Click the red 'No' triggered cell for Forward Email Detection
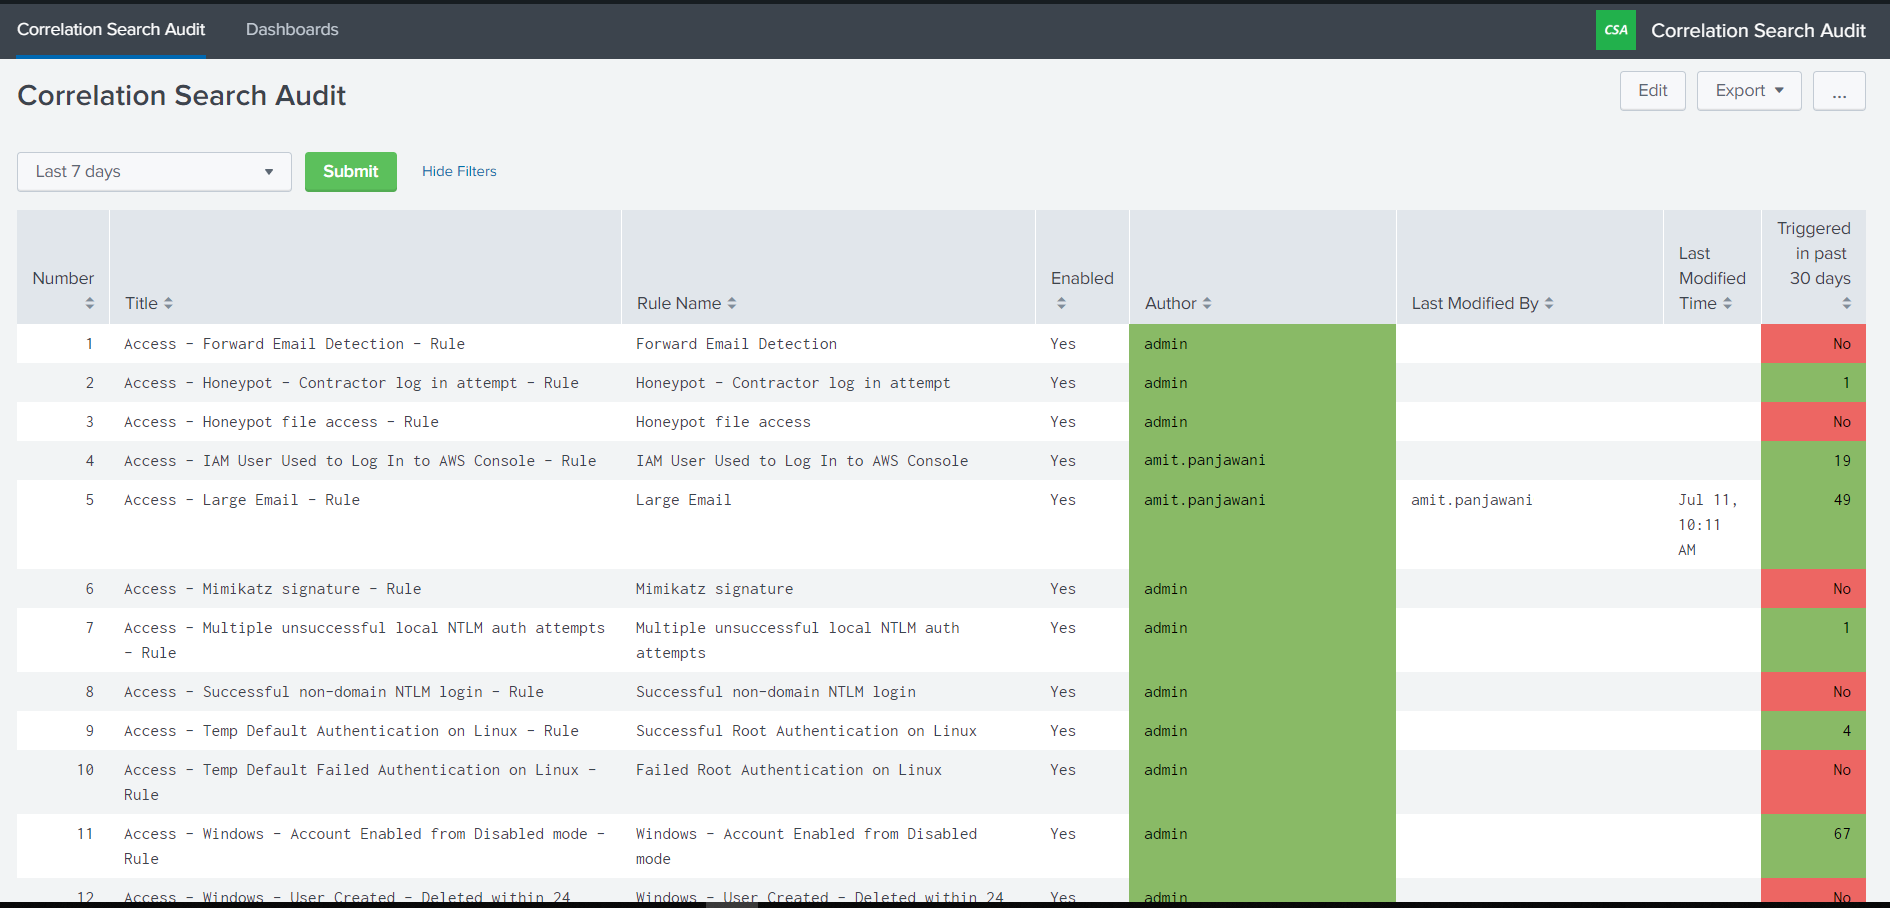Screen dimensions: 1890x908 coord(1813,344)
